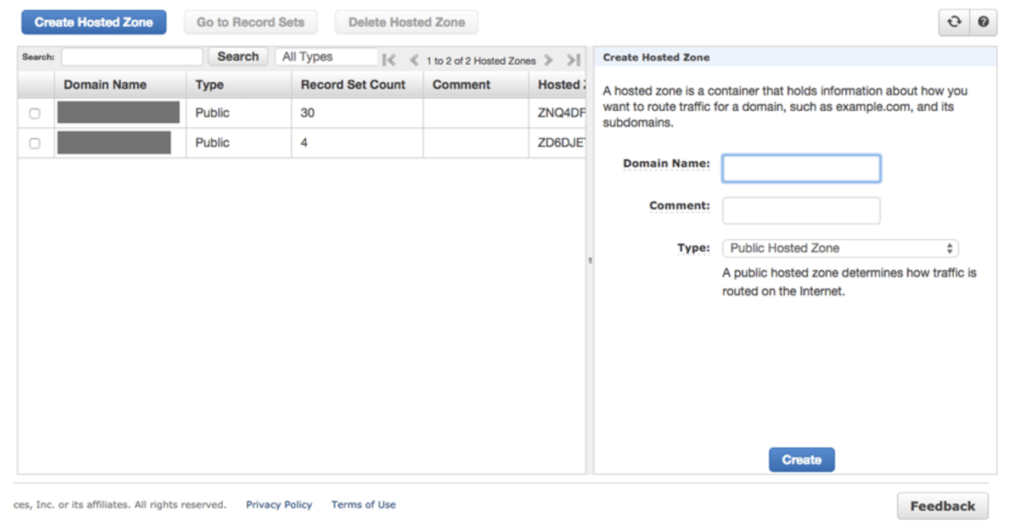1024x532 pixels.
Task: Go to first page of hosted zones
Action: 389,61
